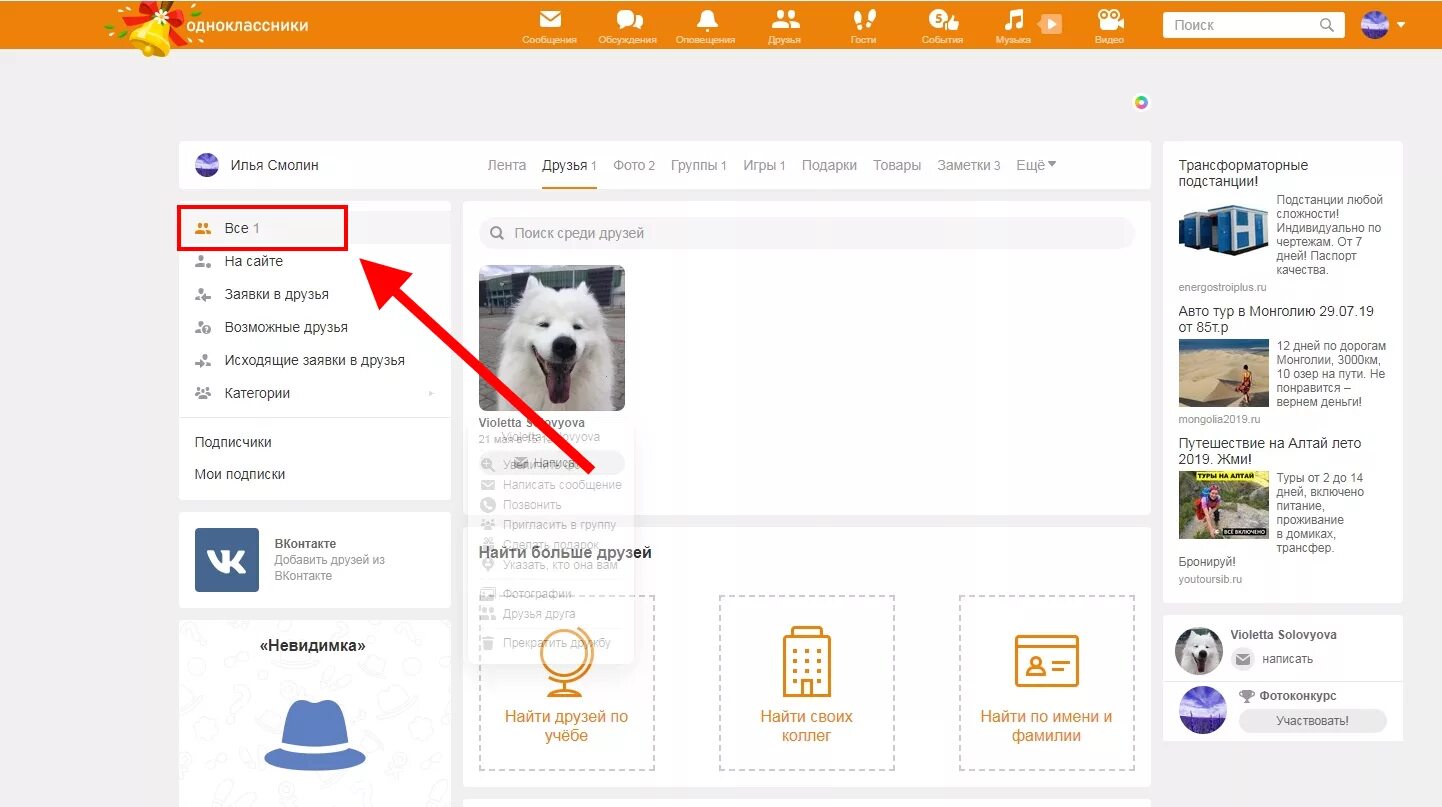Choose Пригласить в группу in the popup
Image resolution: width=1442 pixels, height=807 pixels.
click(x=559, y=525)
